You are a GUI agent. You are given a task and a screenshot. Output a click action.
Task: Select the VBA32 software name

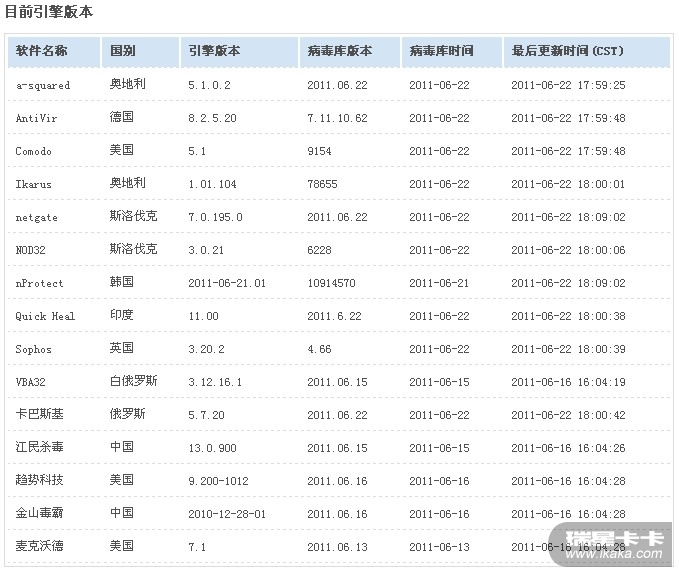pyautogui.click(x=30, y=382)
